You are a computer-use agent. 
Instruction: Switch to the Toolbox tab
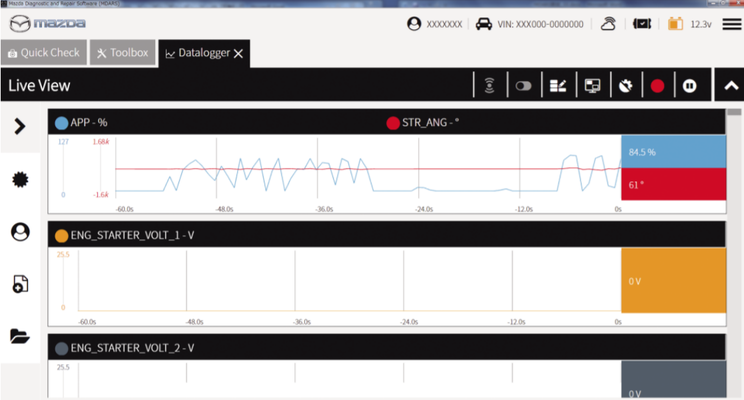123,53
